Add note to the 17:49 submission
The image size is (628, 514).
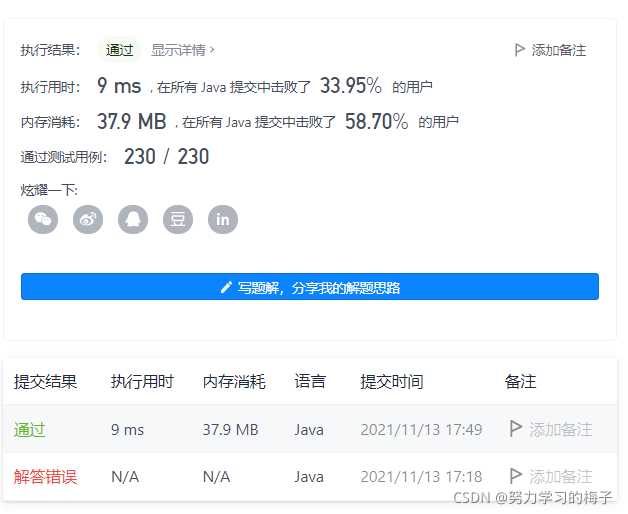[x=560, y=429]
